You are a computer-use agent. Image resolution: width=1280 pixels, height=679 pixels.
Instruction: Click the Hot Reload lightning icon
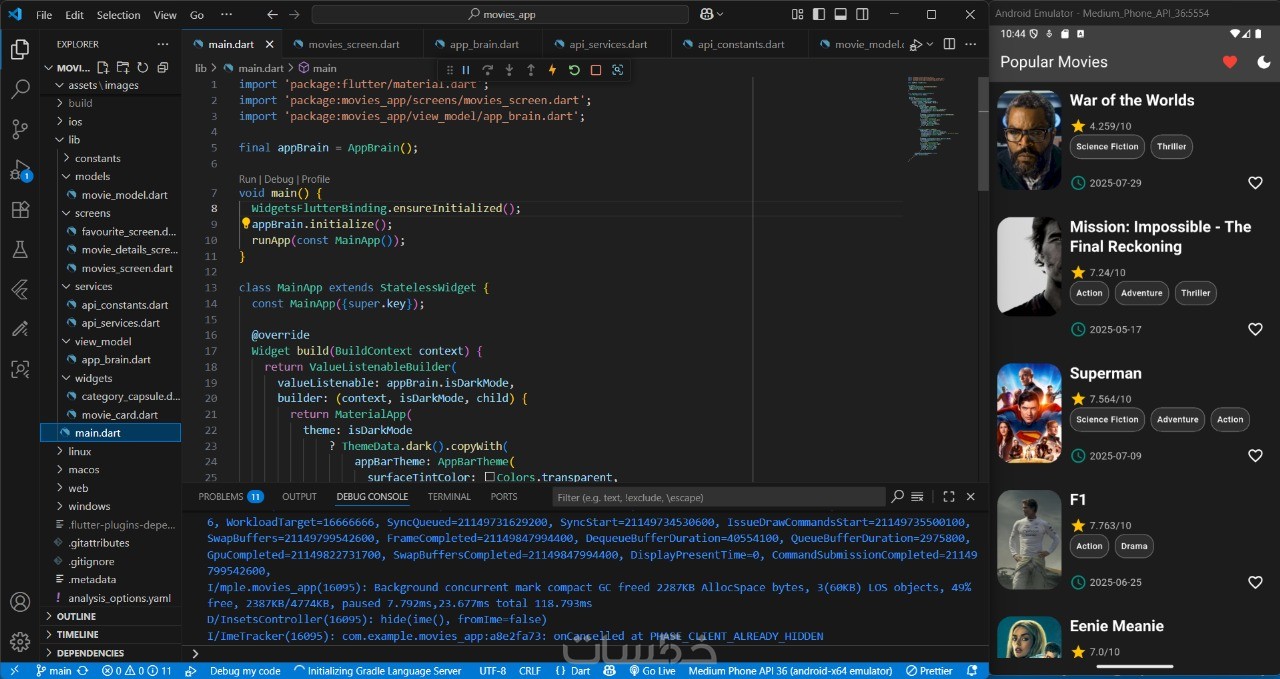pyautogui.click(x=552, y=70)
